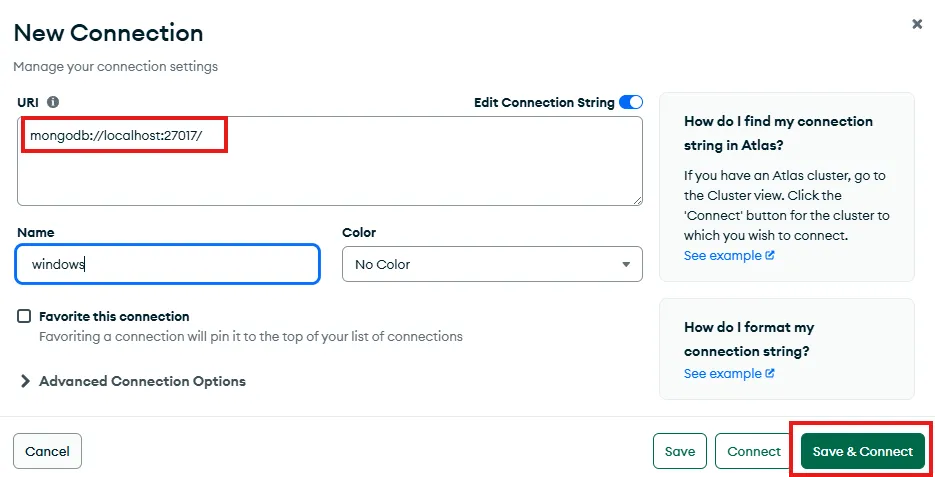Click external link icon beside format example
The width and height of the screenshot is (935, 477).
[770, 374]
